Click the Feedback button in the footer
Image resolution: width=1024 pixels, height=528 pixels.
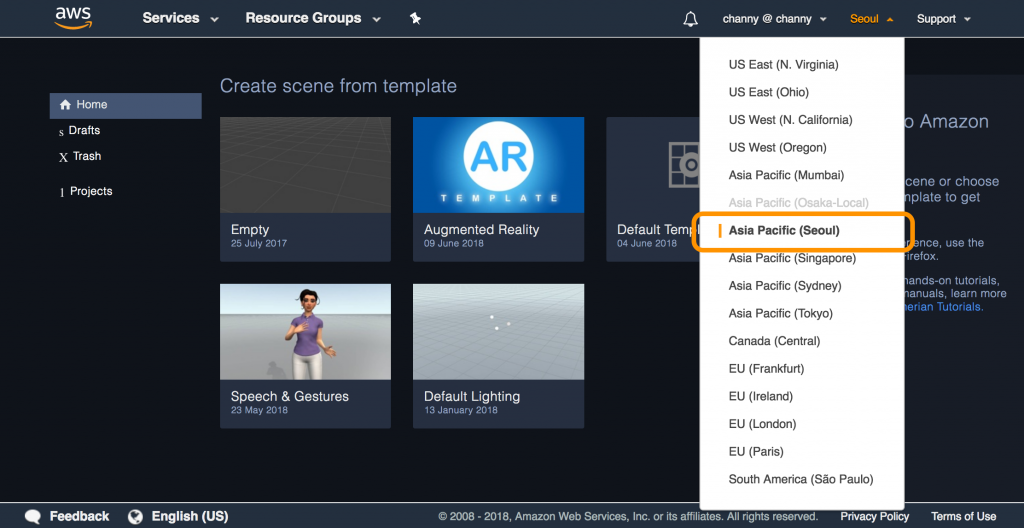pyautogui.click(x=67, y=516)
